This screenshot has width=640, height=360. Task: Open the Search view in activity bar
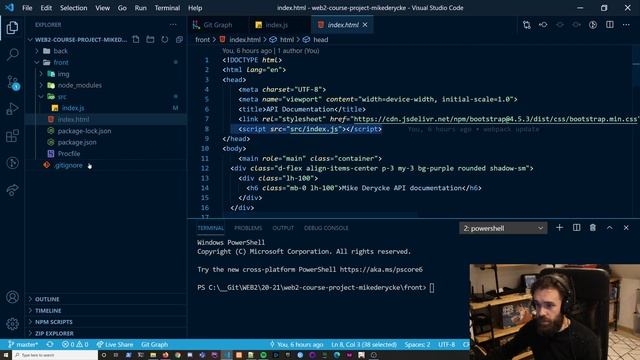click(12, 54)
